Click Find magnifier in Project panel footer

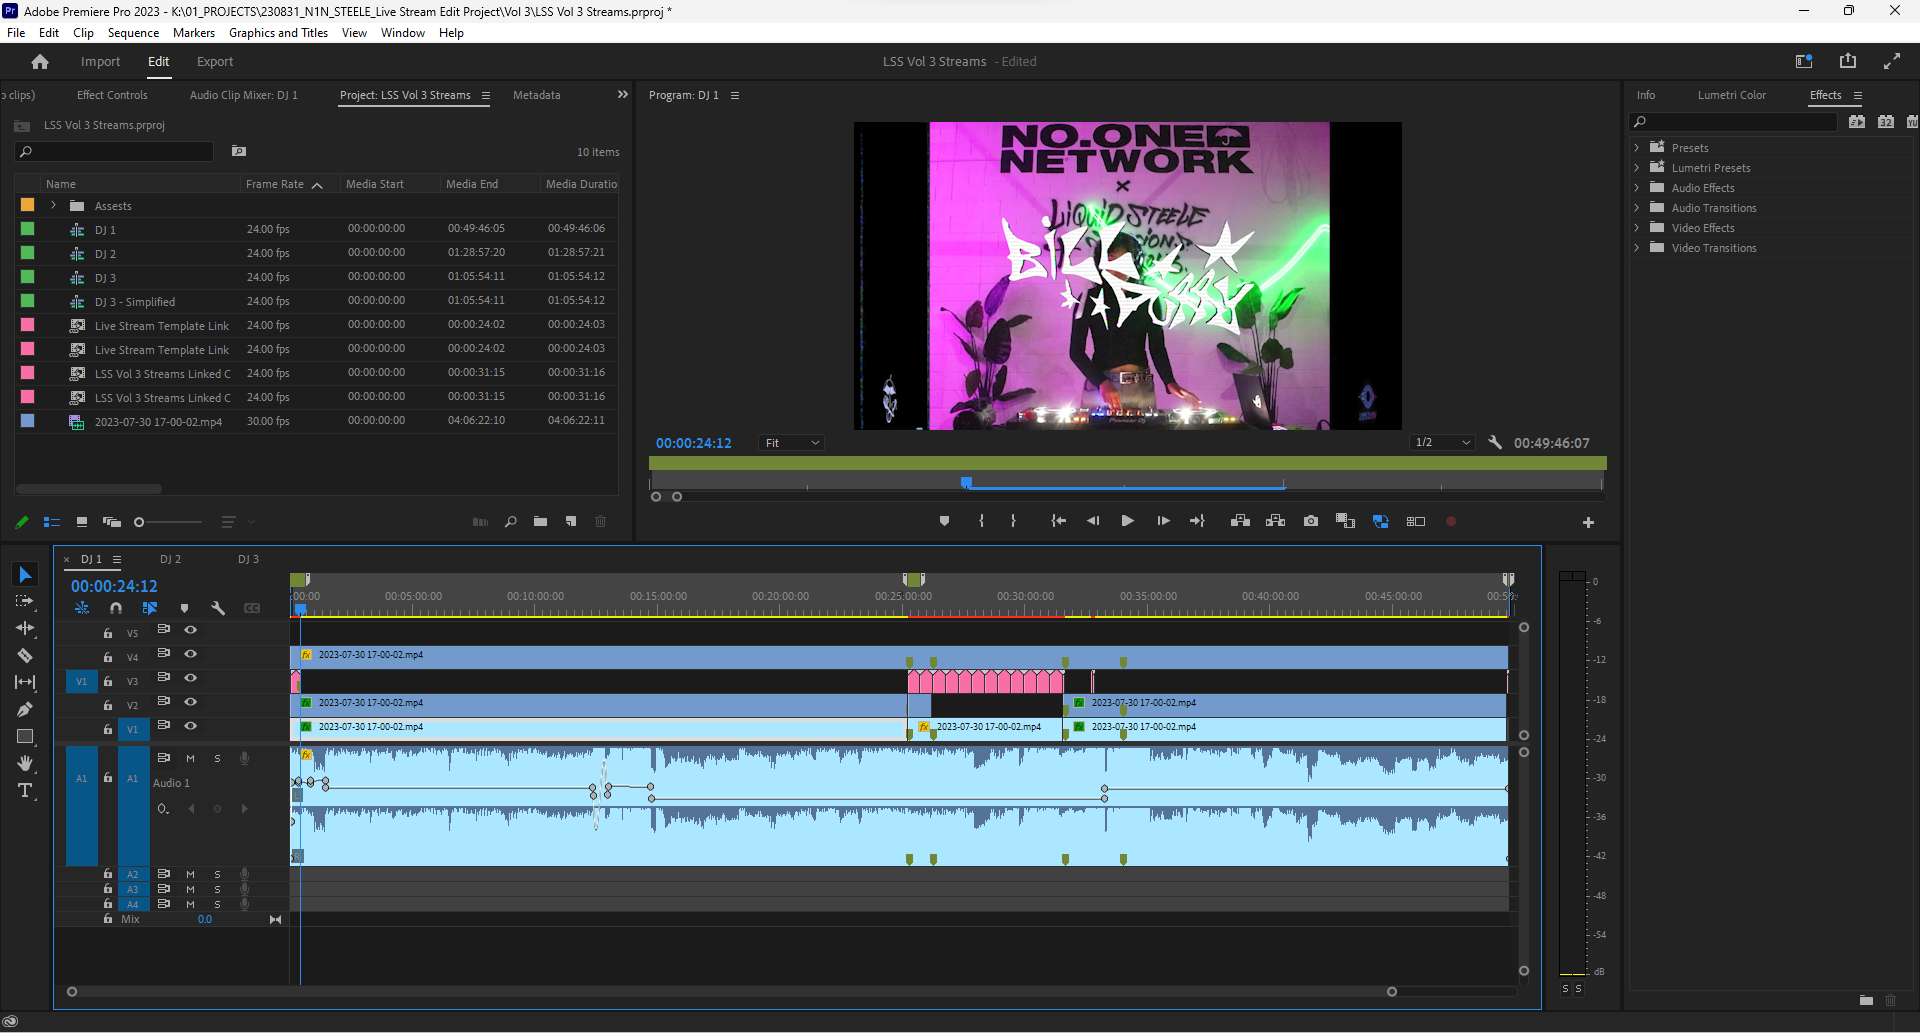tap(510, 521)
